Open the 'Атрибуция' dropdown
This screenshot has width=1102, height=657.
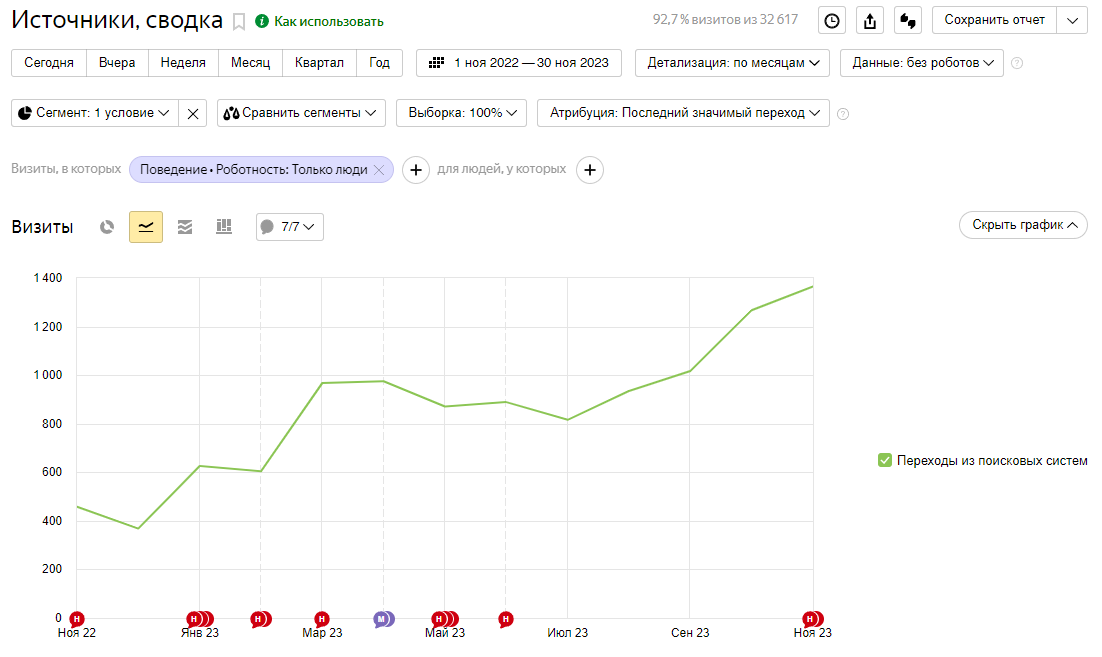click(x=683, y=113)
